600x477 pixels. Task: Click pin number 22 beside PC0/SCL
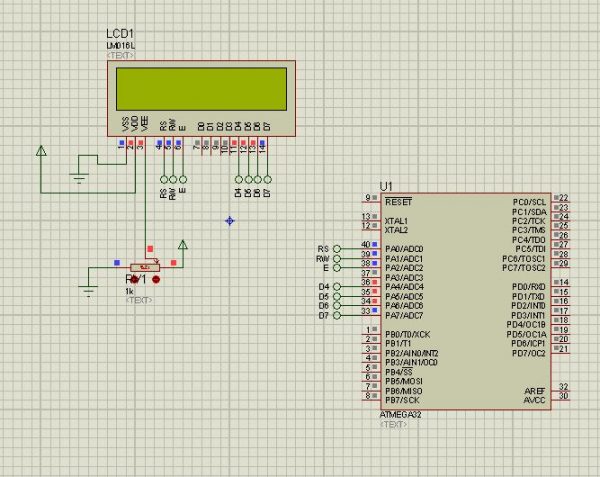[x=564, y=197]
